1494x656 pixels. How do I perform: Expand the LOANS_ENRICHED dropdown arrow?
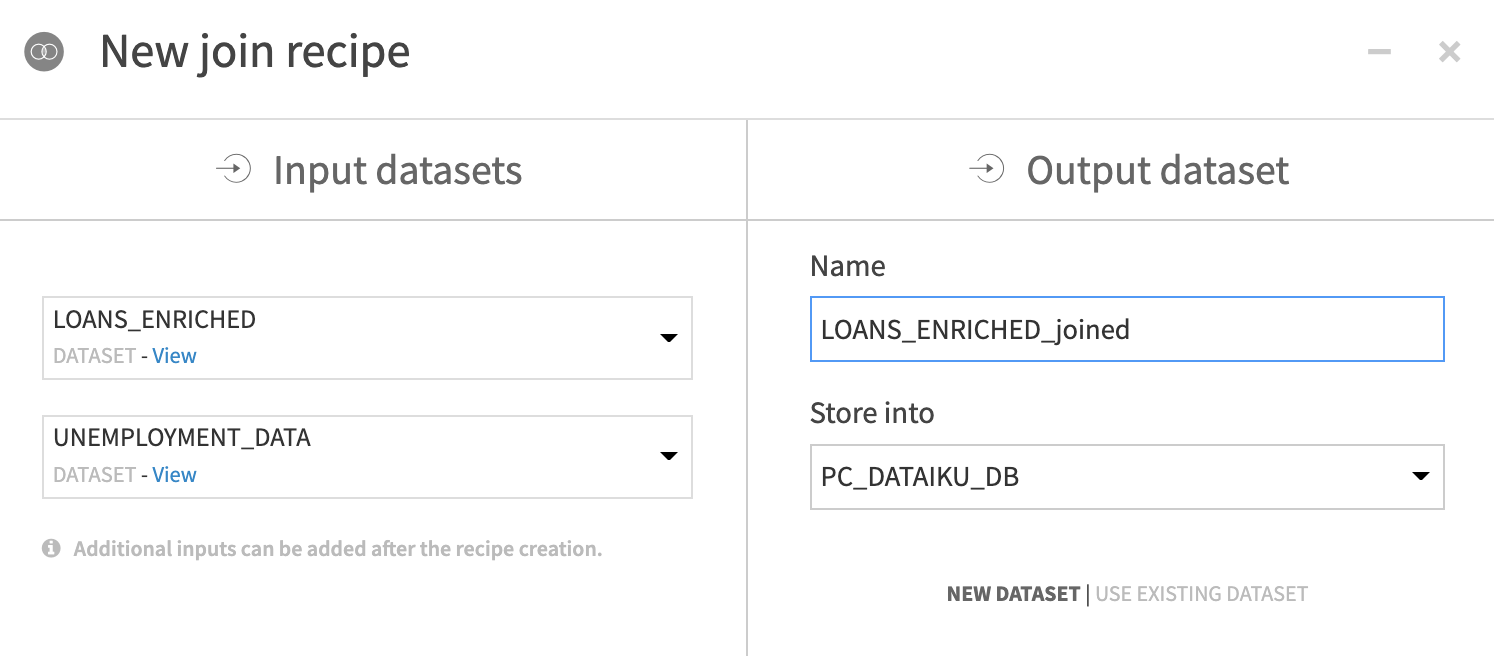pyautogui.click(x=669, y=338)
